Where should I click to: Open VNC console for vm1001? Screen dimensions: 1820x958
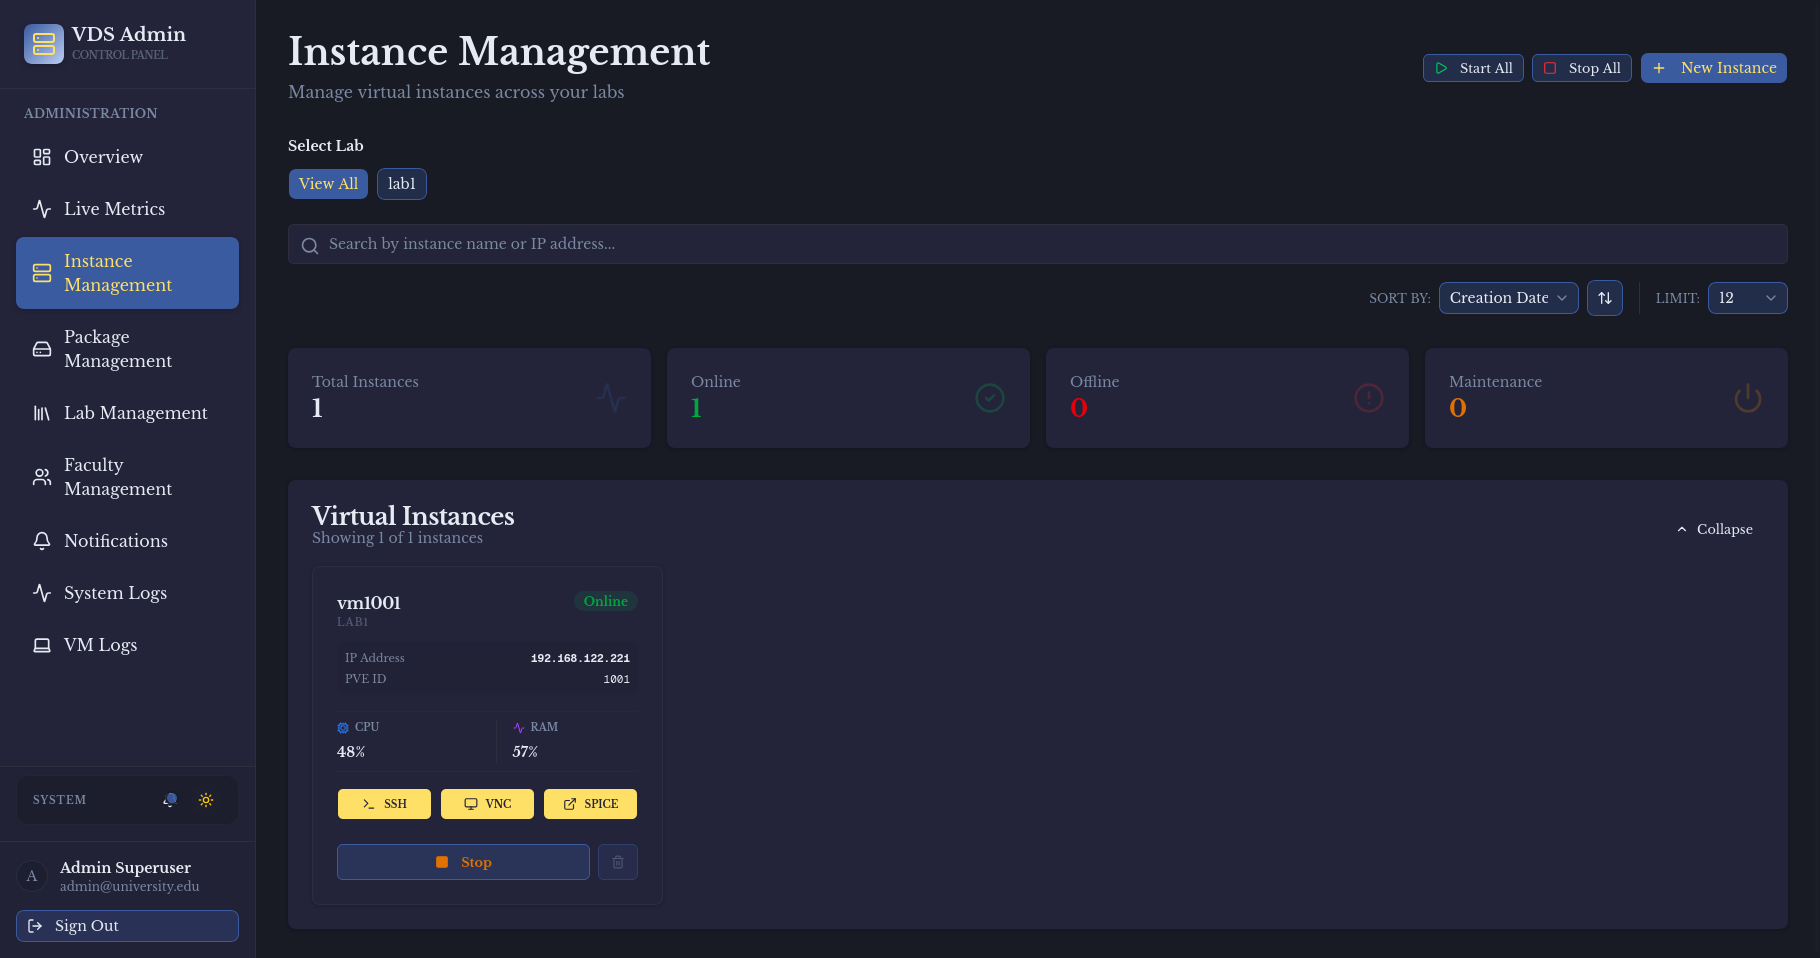pos(487,804)
